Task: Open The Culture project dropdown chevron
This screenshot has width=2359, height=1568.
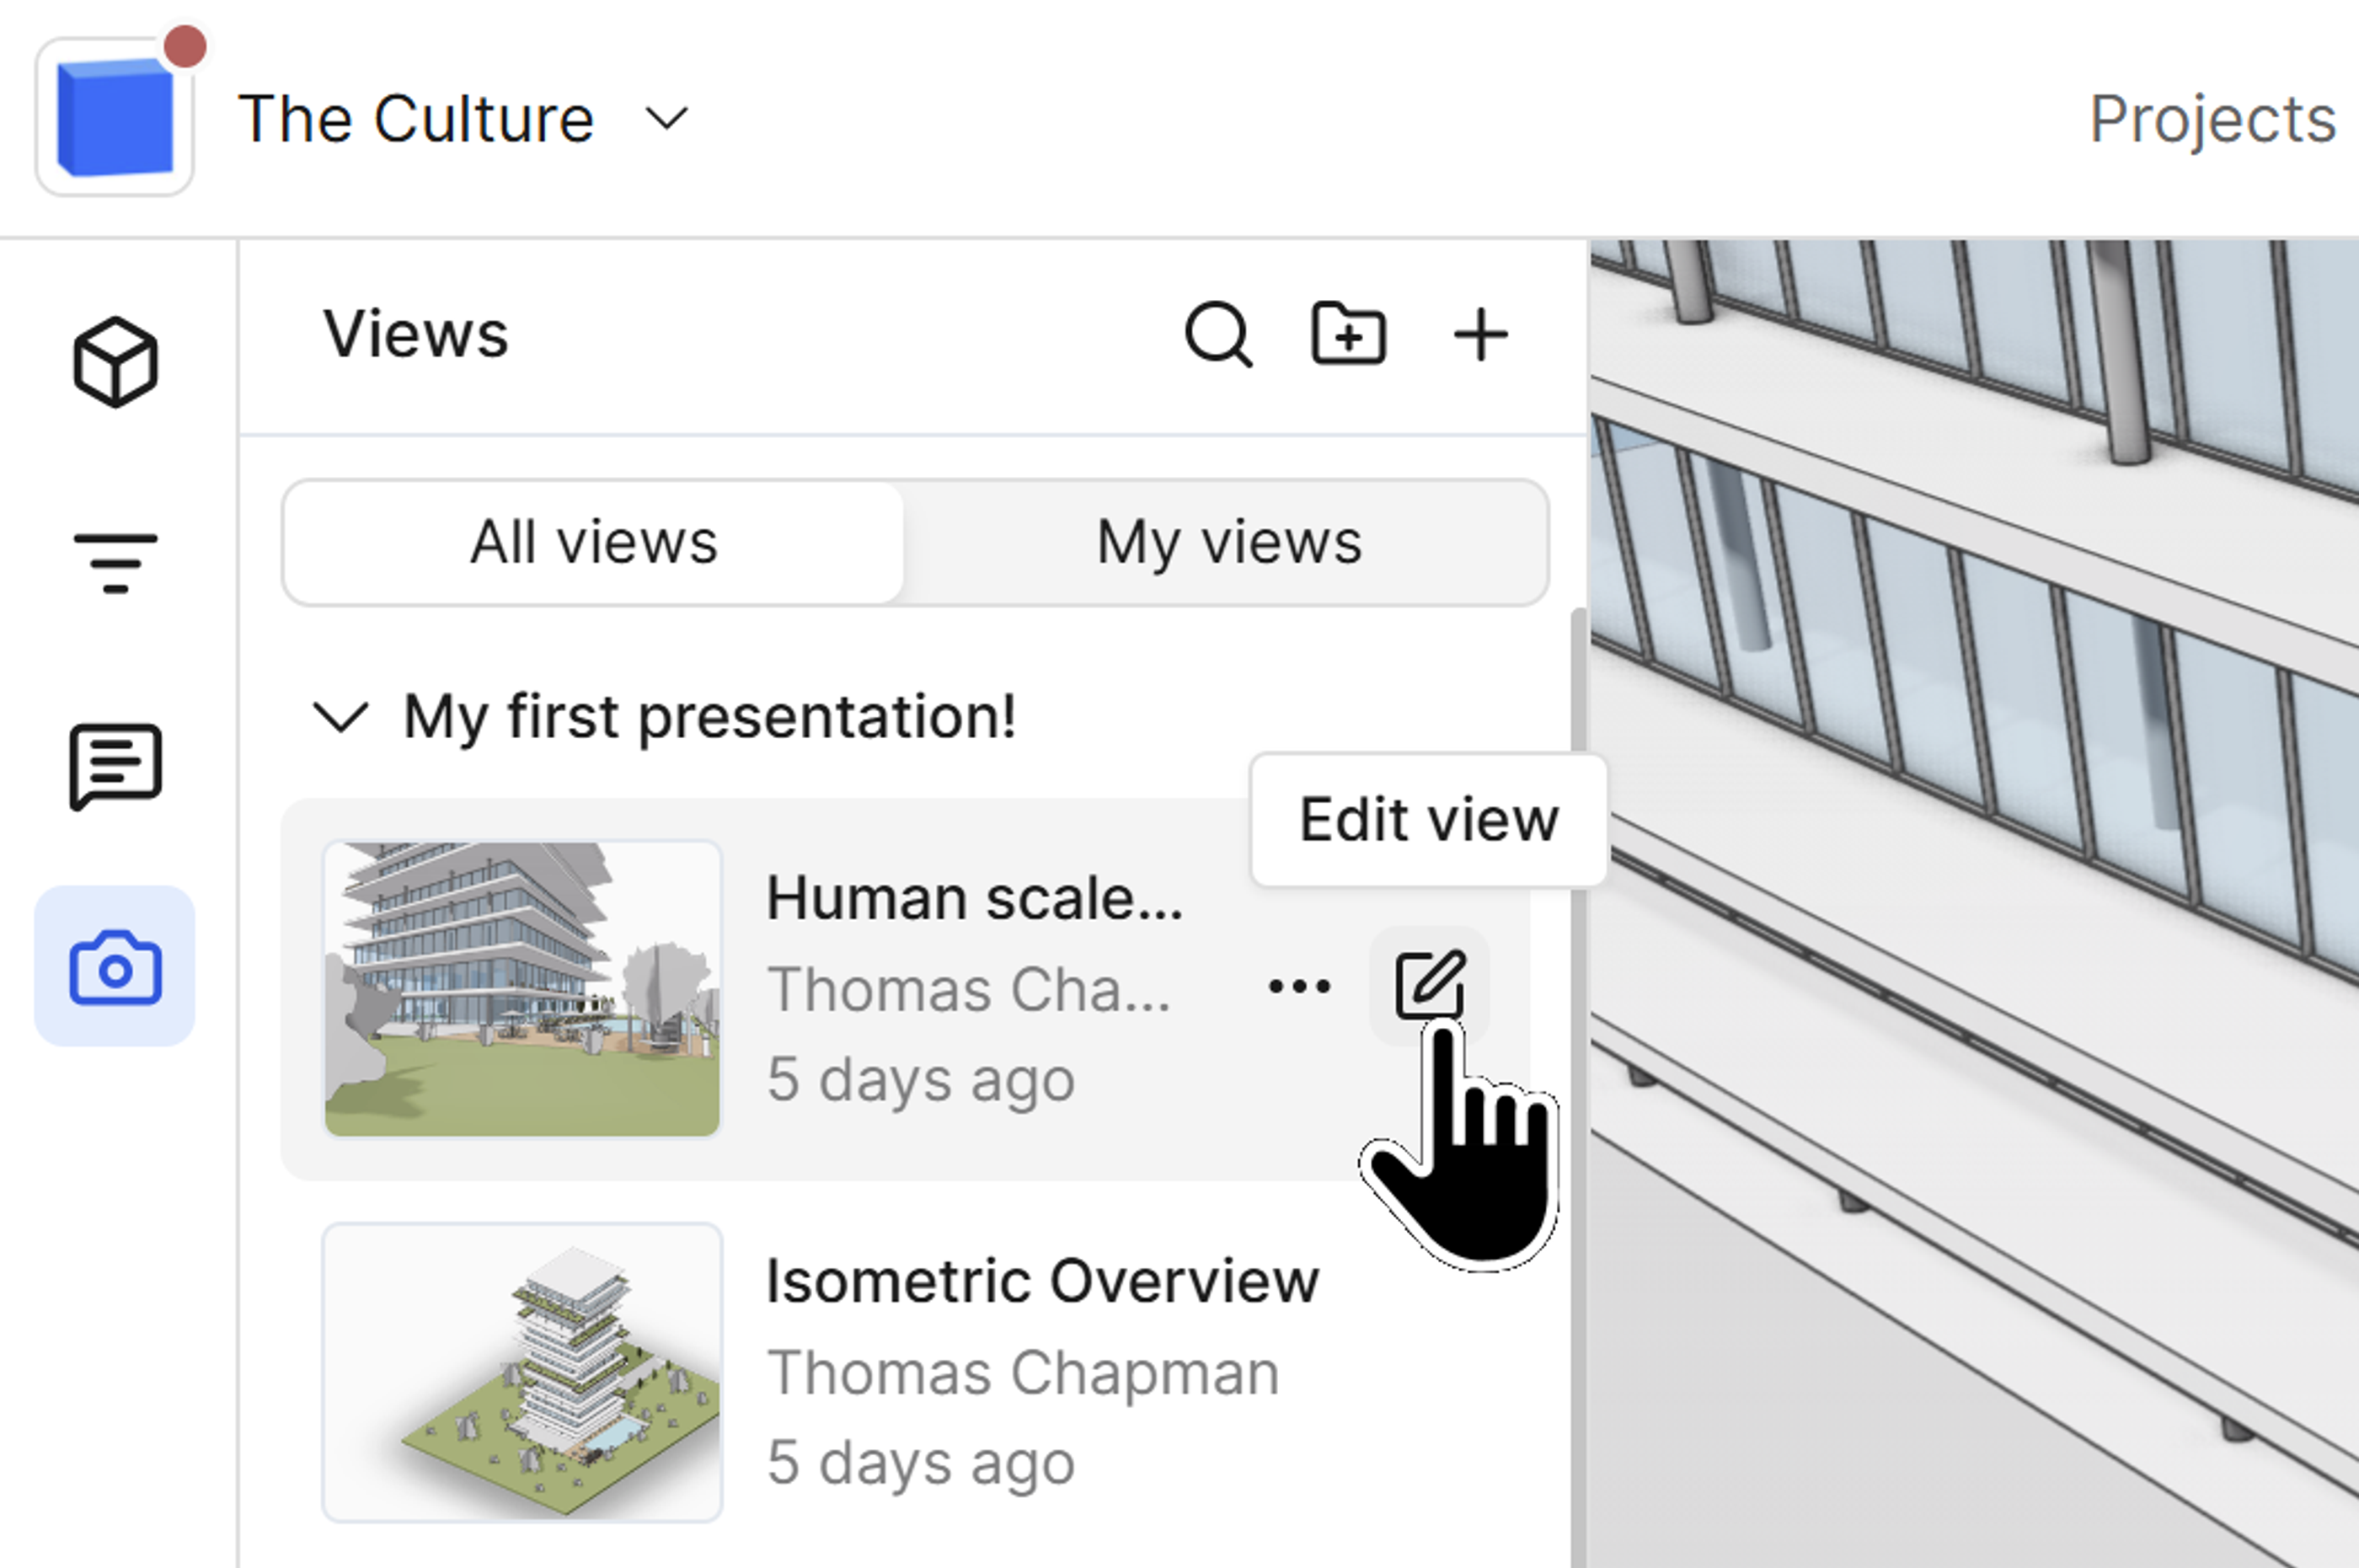Action: click(x=666, y=119)
